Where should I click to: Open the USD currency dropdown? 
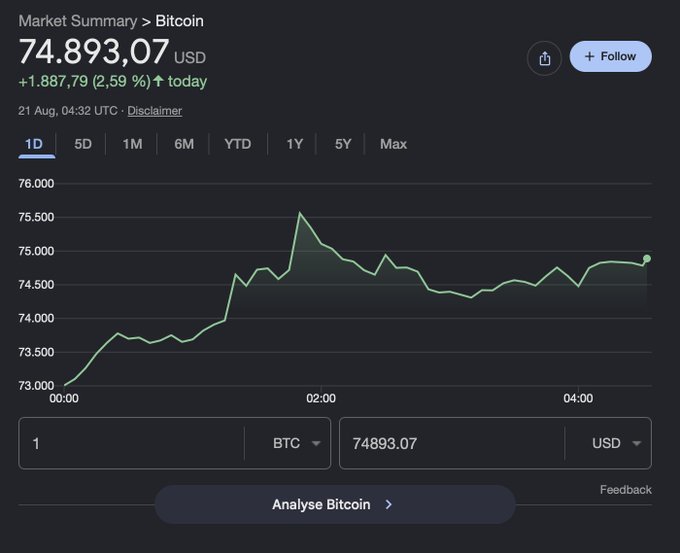(x=616, y=443)
